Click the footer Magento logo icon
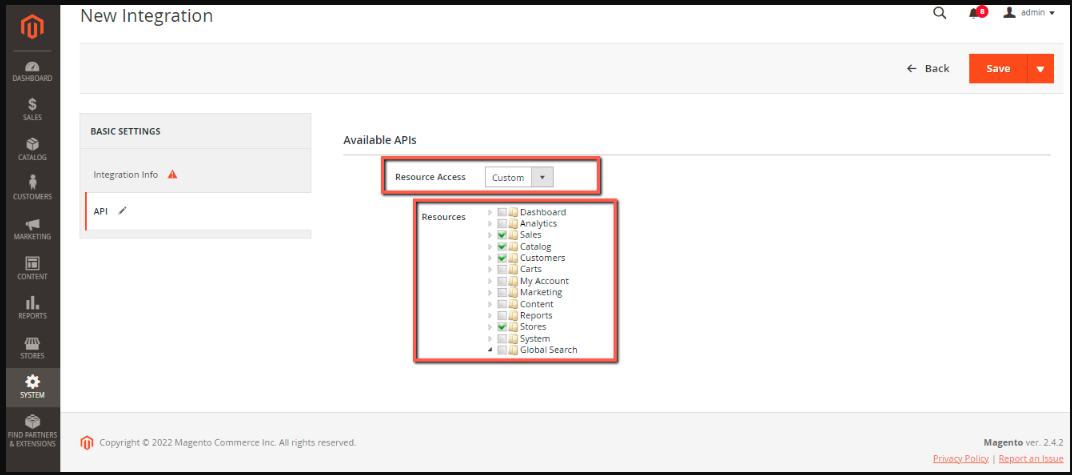The image size is (1072, 475). tap(86, 442)
